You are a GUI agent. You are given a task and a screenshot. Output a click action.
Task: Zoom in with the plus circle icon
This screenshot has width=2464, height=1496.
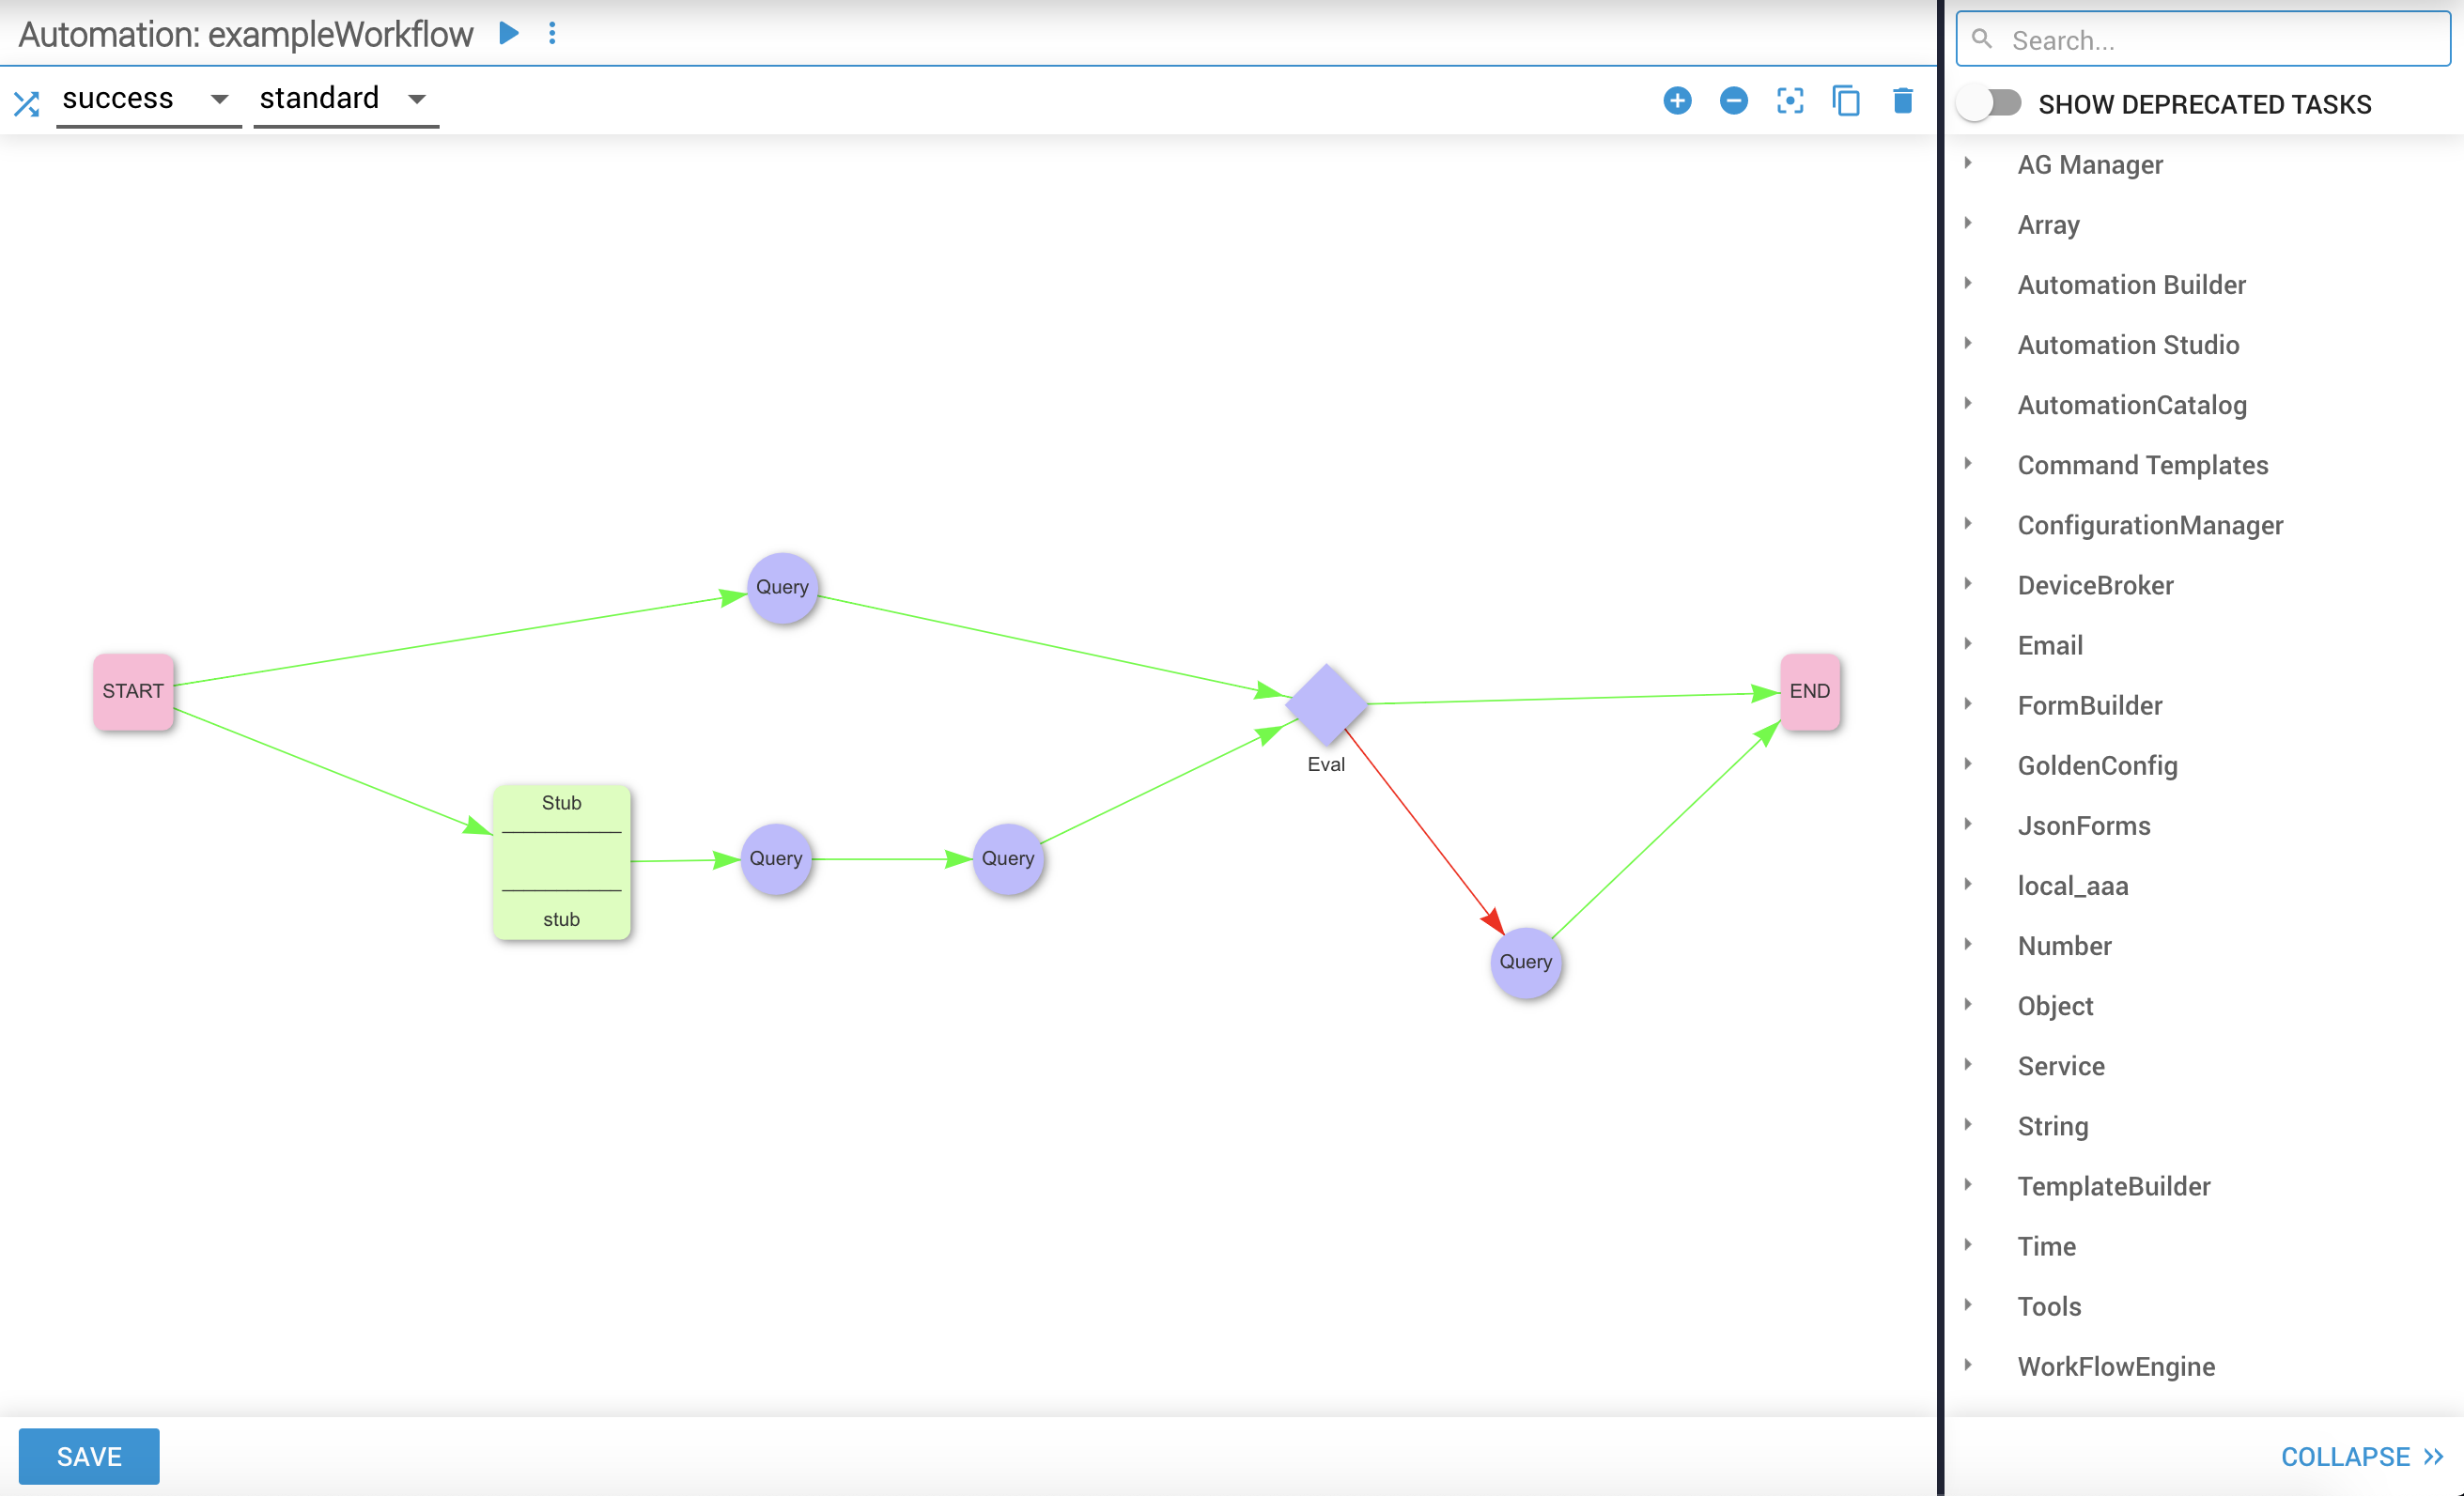(1677, 100)
